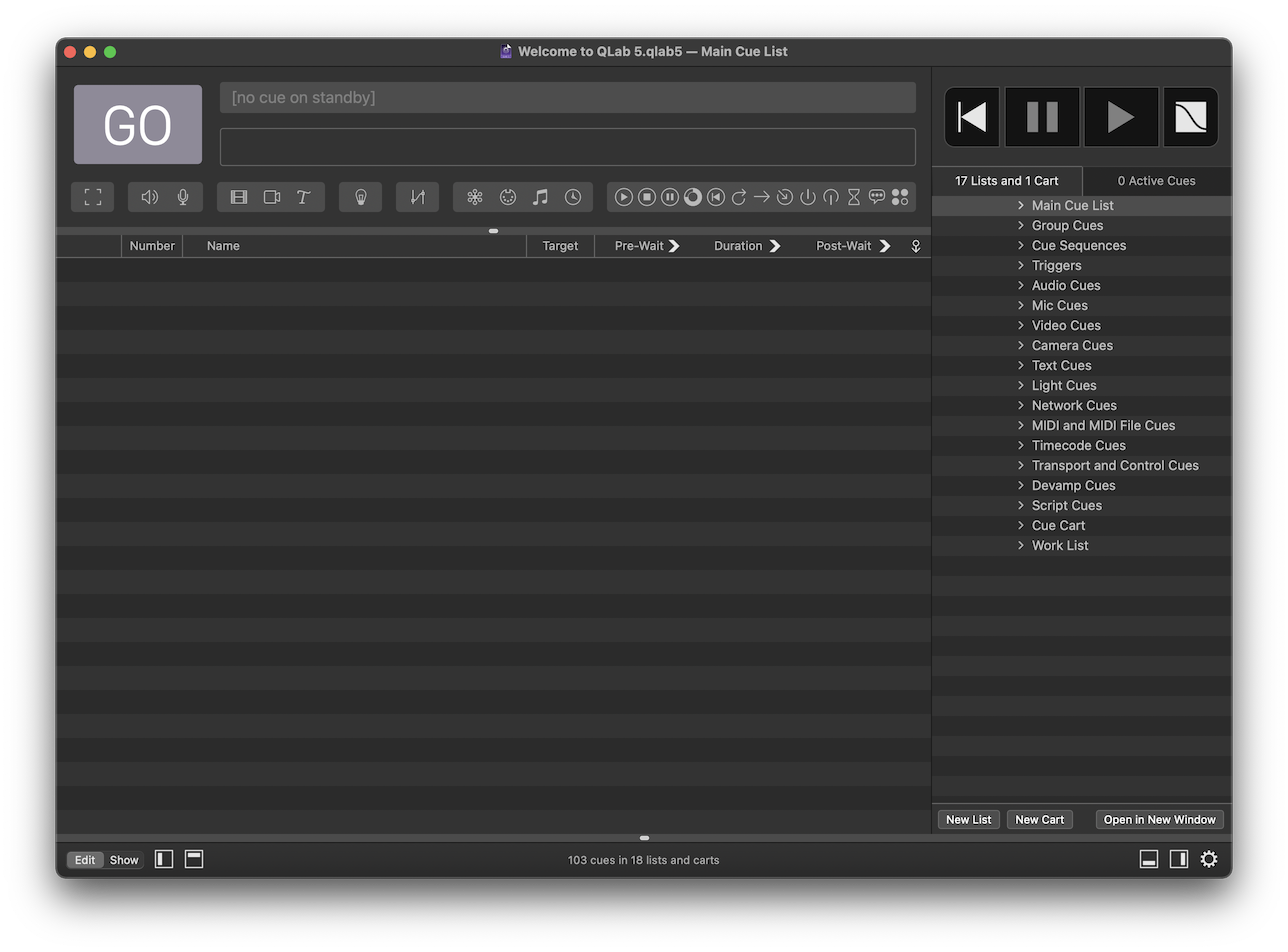
Task: Add a Timecode cue from the toolbar
Action: [573, 197]
